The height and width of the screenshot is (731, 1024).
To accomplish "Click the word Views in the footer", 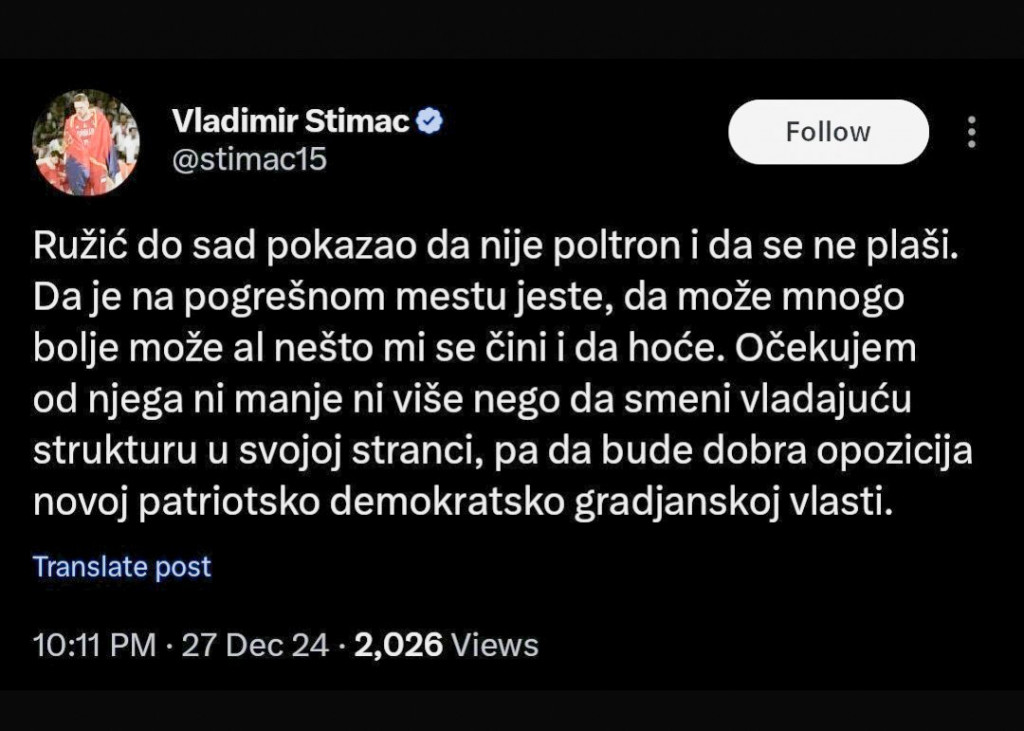I will click(495, 645).
